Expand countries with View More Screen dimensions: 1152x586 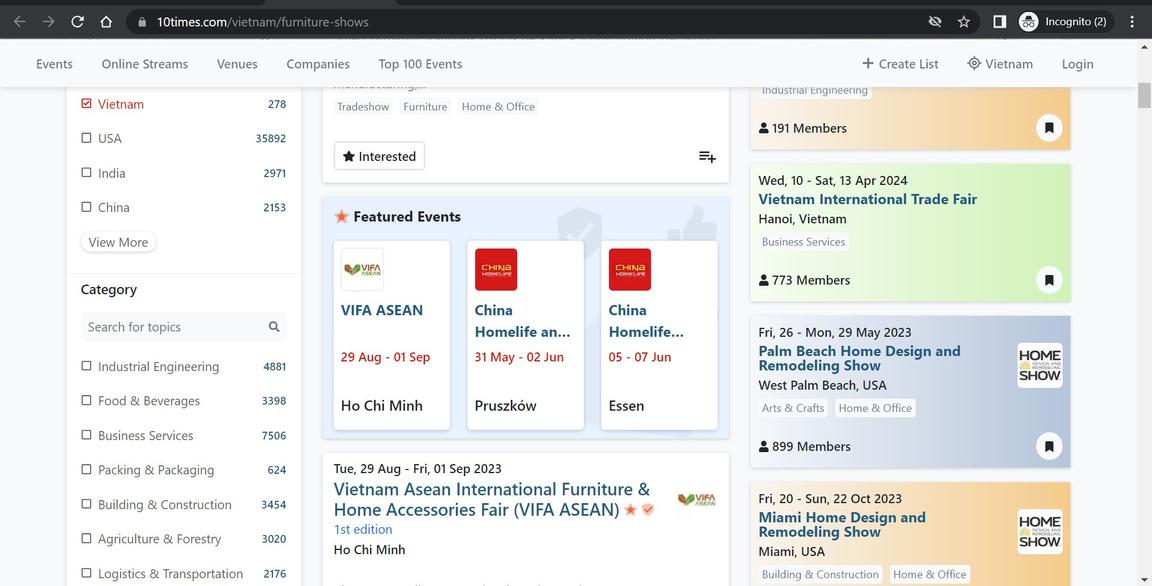[118, 242]
